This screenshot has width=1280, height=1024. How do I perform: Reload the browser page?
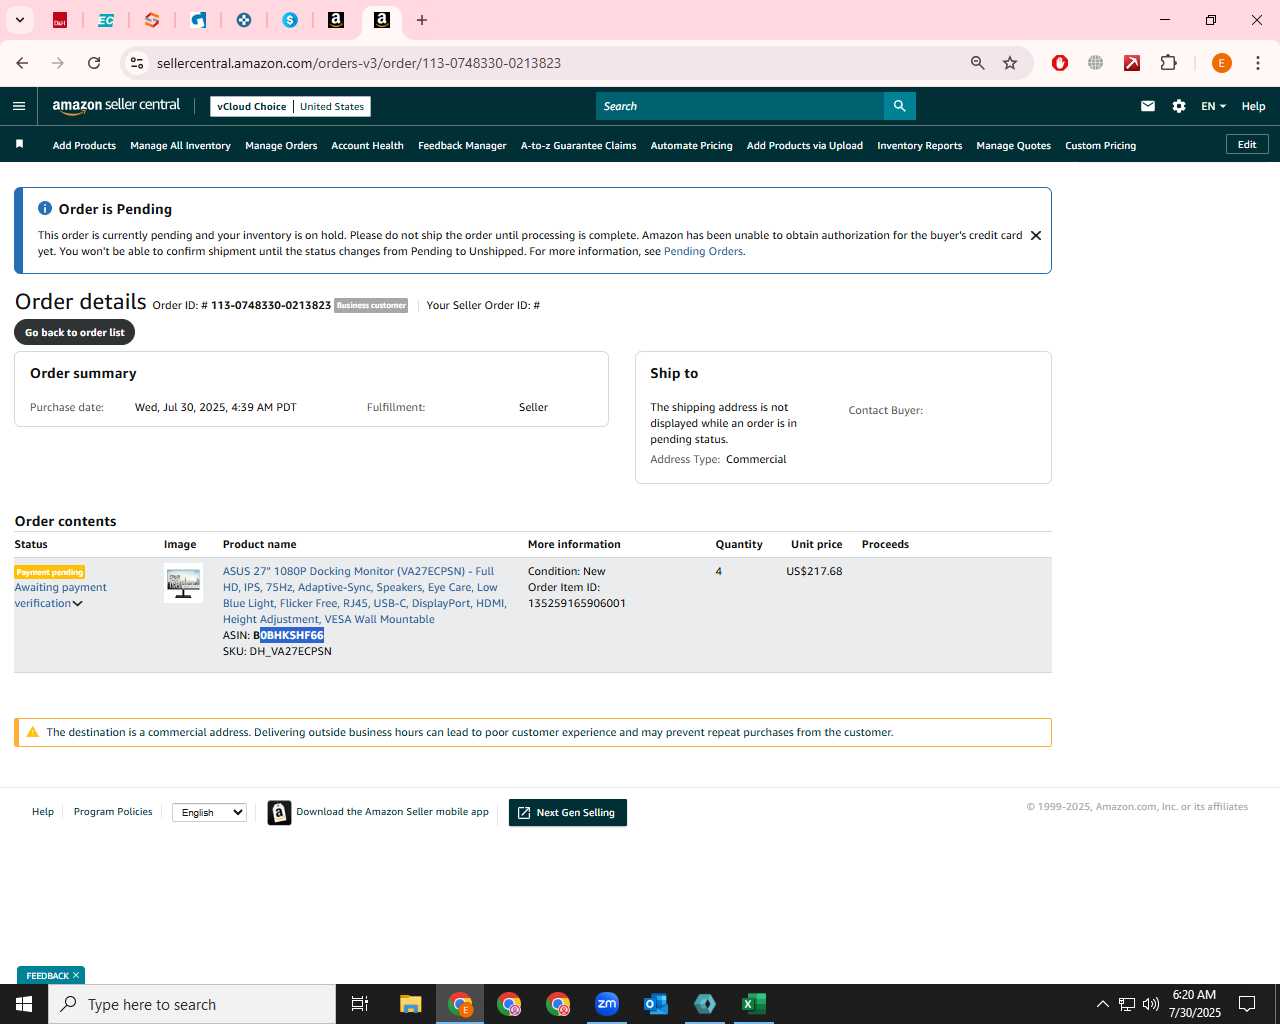point(94,63)
